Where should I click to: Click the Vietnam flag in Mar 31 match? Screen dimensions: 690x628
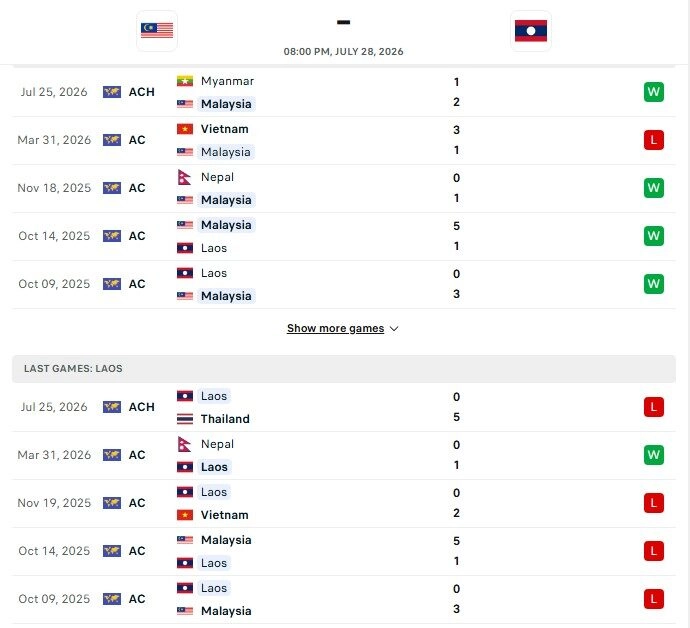[185, 129]
